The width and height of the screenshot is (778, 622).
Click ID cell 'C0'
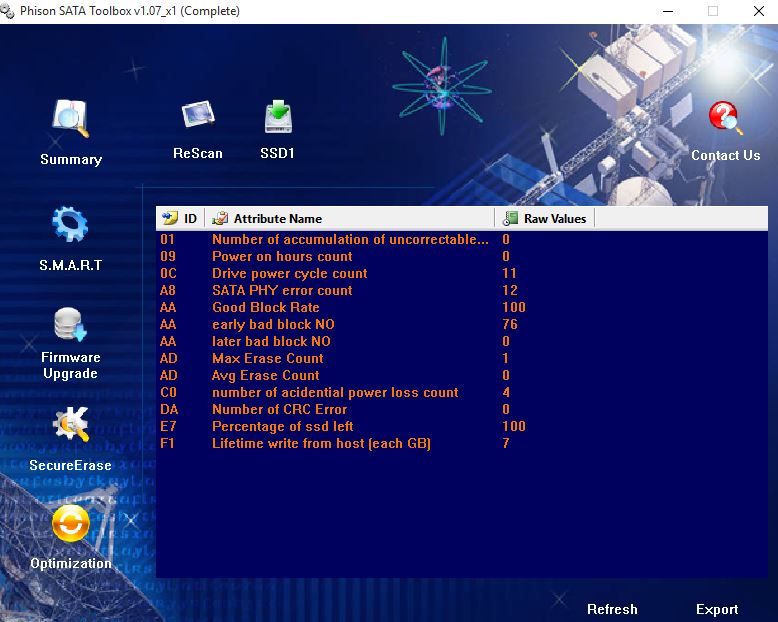pos(168,392)
